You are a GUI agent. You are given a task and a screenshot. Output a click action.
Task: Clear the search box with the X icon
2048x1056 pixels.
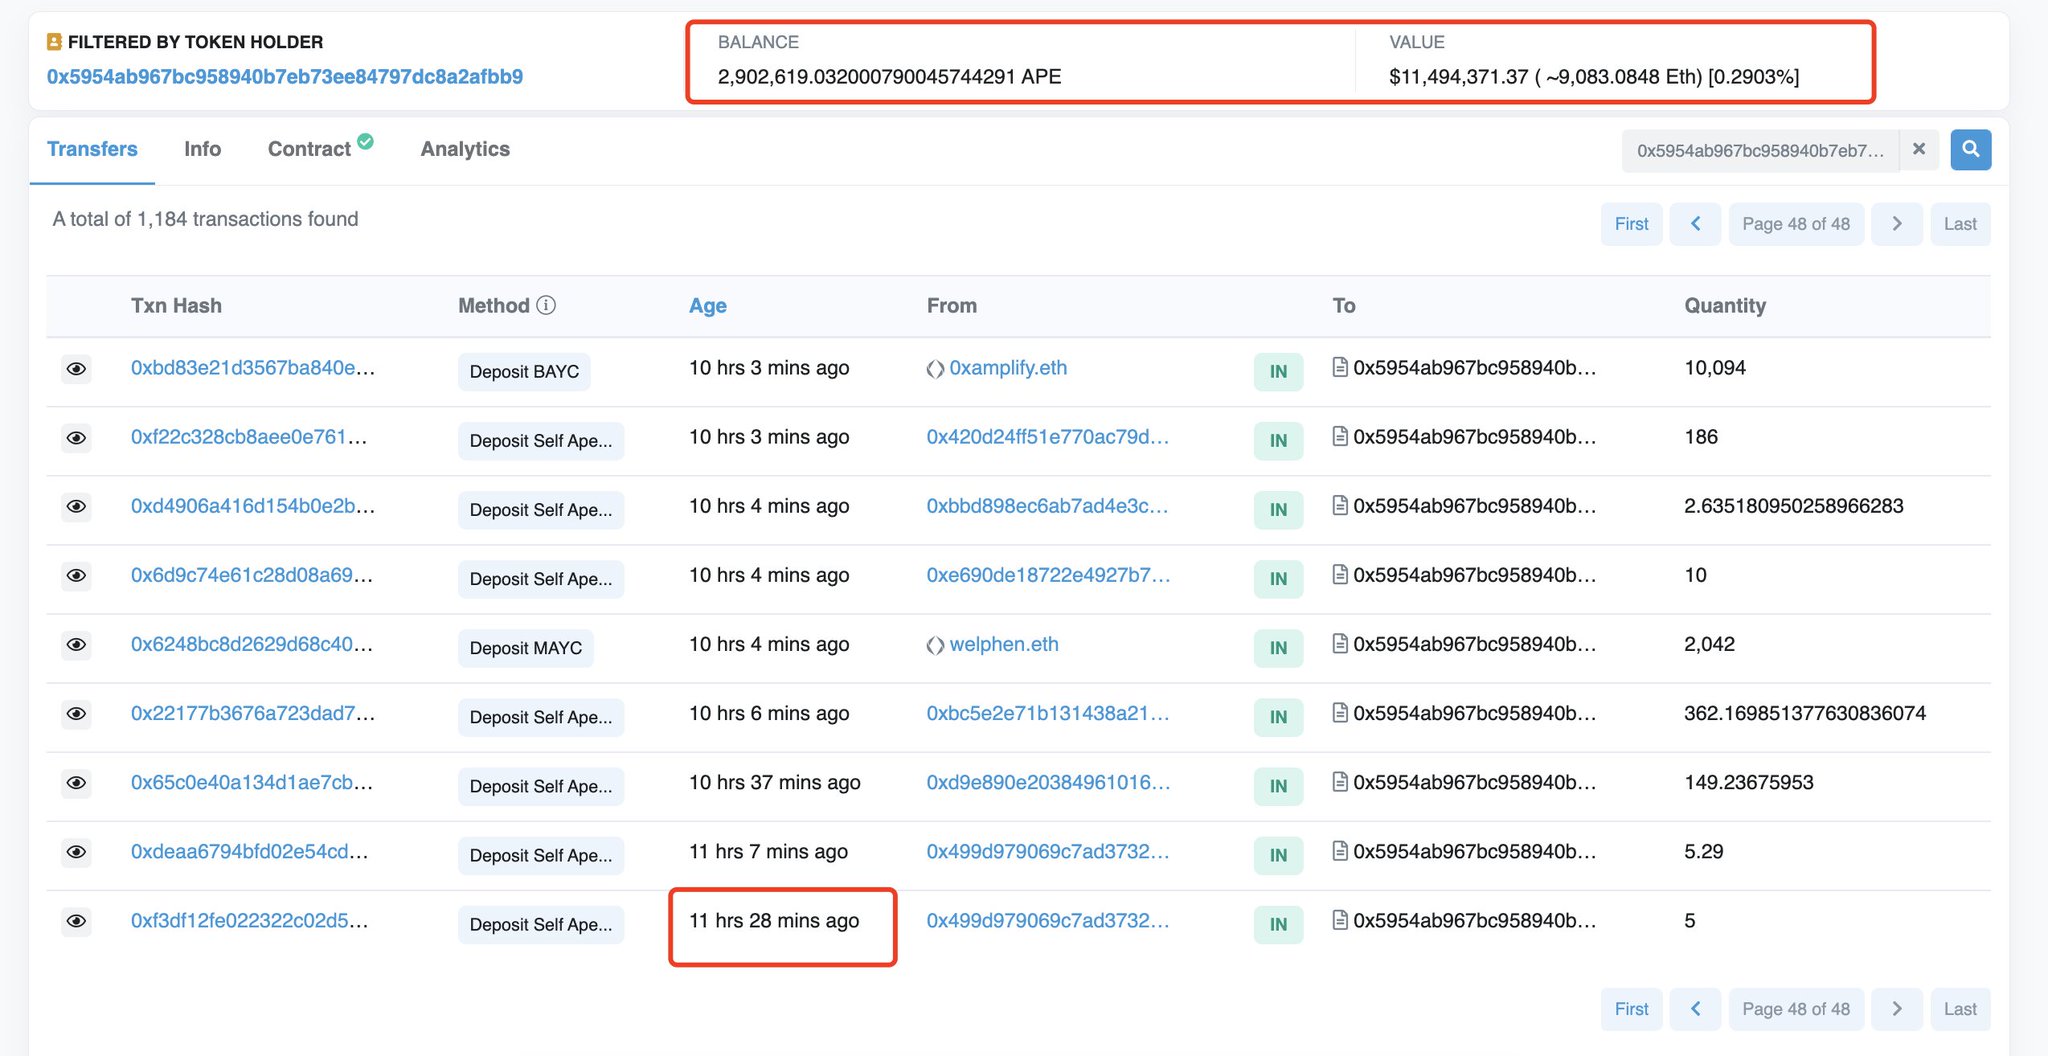pyautogui.click(x=1919, y=149)
